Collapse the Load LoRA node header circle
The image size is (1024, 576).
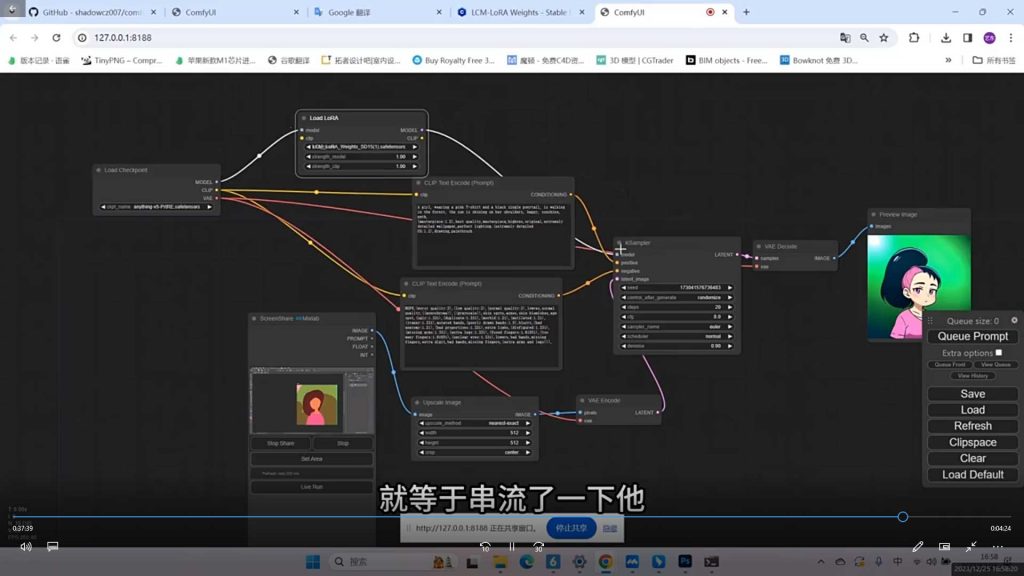[x=304, y=118]
